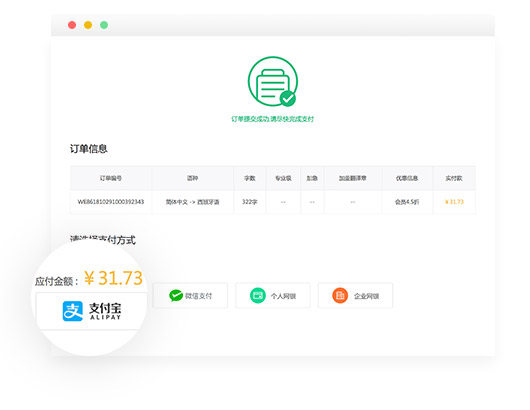Viewport: 530px width, 410px height.
Task: Click the orange ¥31.73 table amount
Action: point(454,202)
